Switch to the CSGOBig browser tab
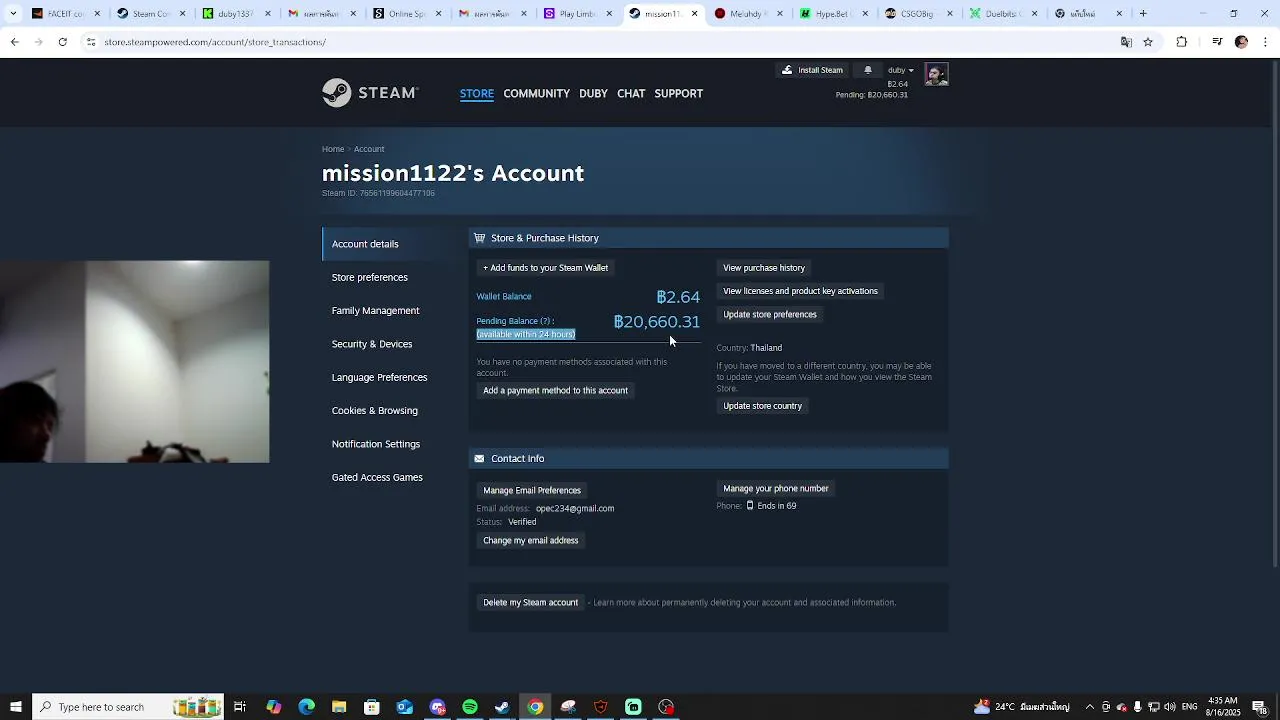Viewport: 1280px width, 720px height. point(919,14)
